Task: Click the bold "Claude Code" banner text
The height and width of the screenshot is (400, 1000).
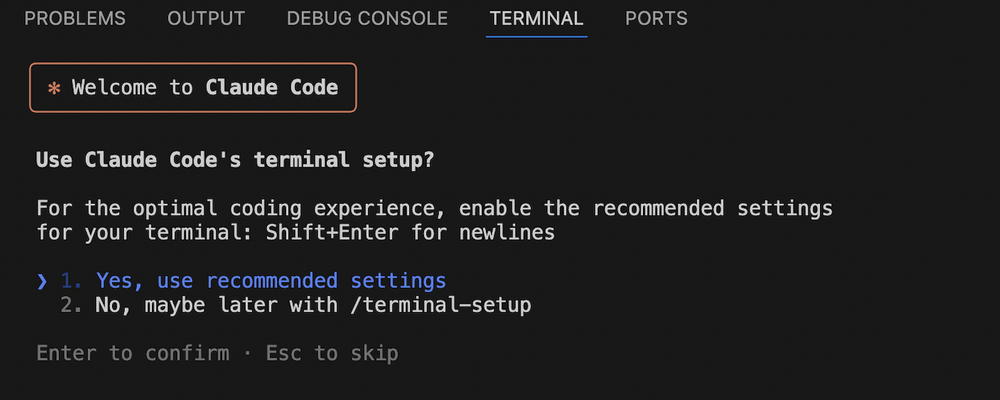Action: click(272, 88)
